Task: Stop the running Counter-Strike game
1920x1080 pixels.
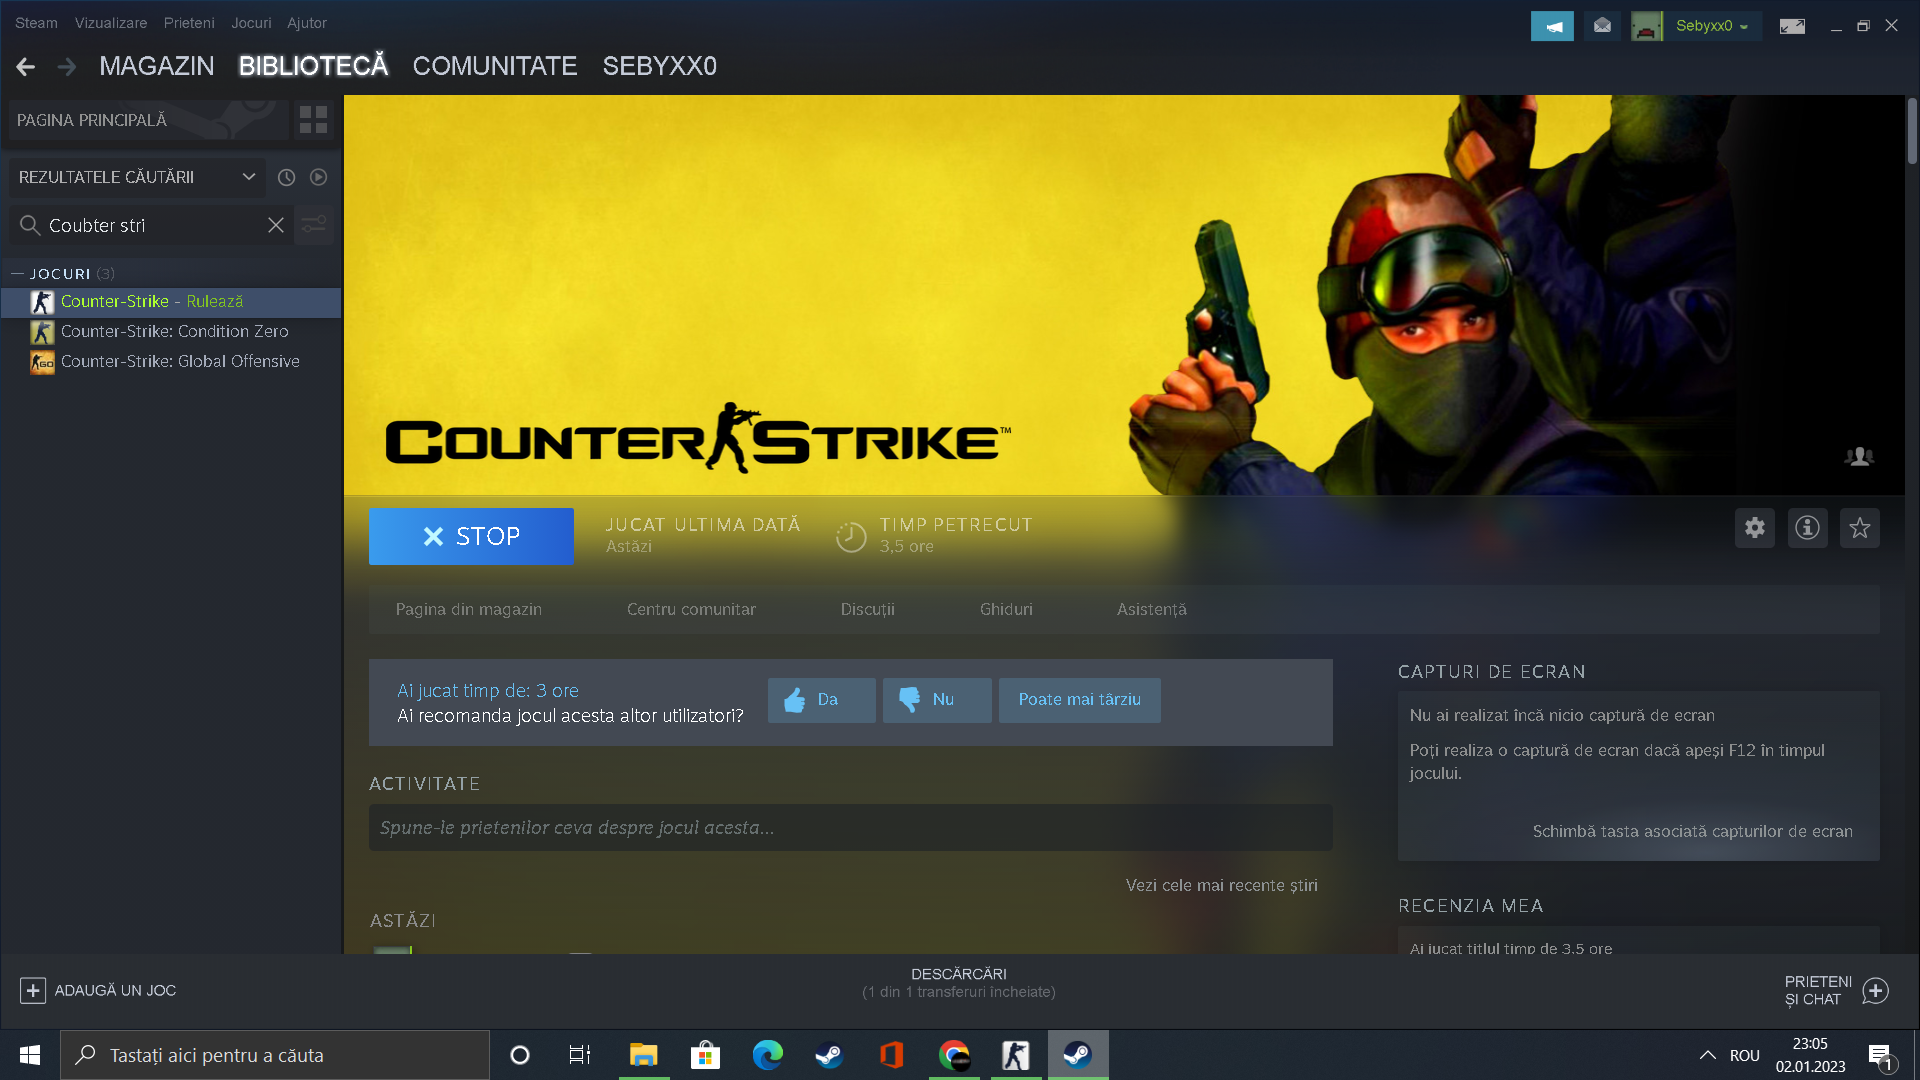Action: (x=471, y=536)
